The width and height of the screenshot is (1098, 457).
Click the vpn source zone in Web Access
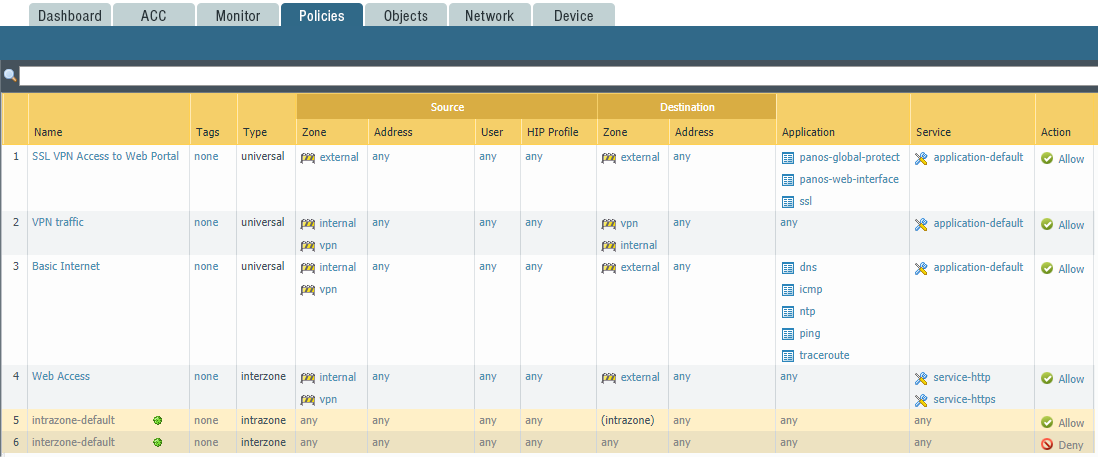click(x=328, y=399)
